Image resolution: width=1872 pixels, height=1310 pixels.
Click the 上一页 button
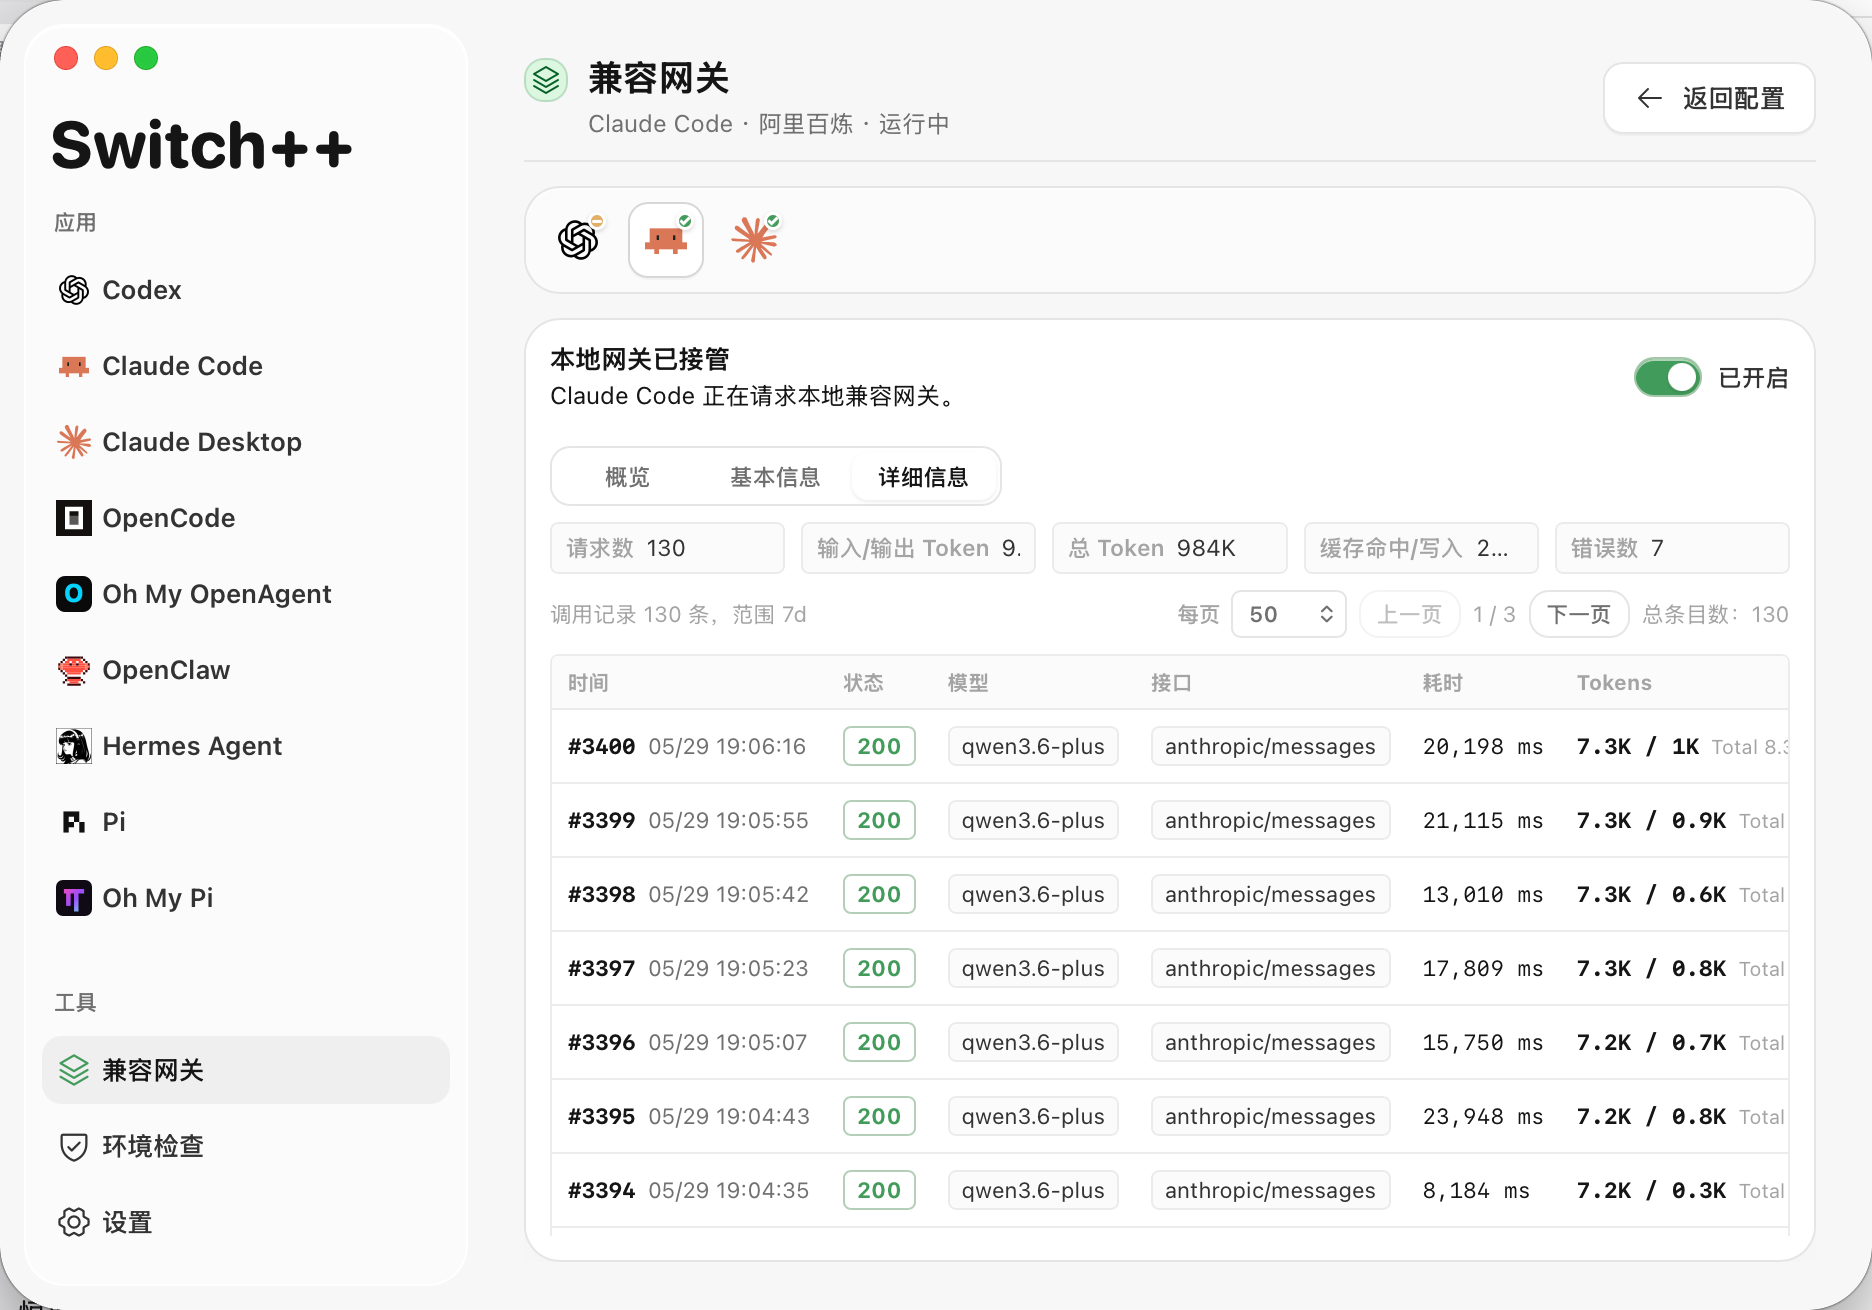pyautogui.click(x=1410, y=614)
